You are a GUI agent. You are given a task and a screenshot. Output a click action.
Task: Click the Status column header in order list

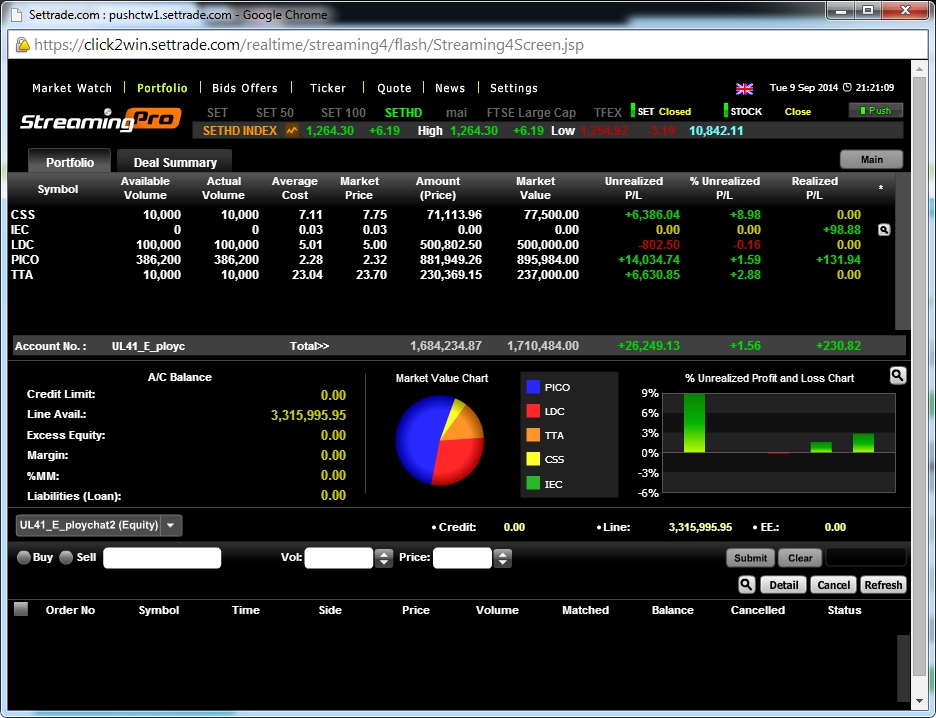pos(844,610)
